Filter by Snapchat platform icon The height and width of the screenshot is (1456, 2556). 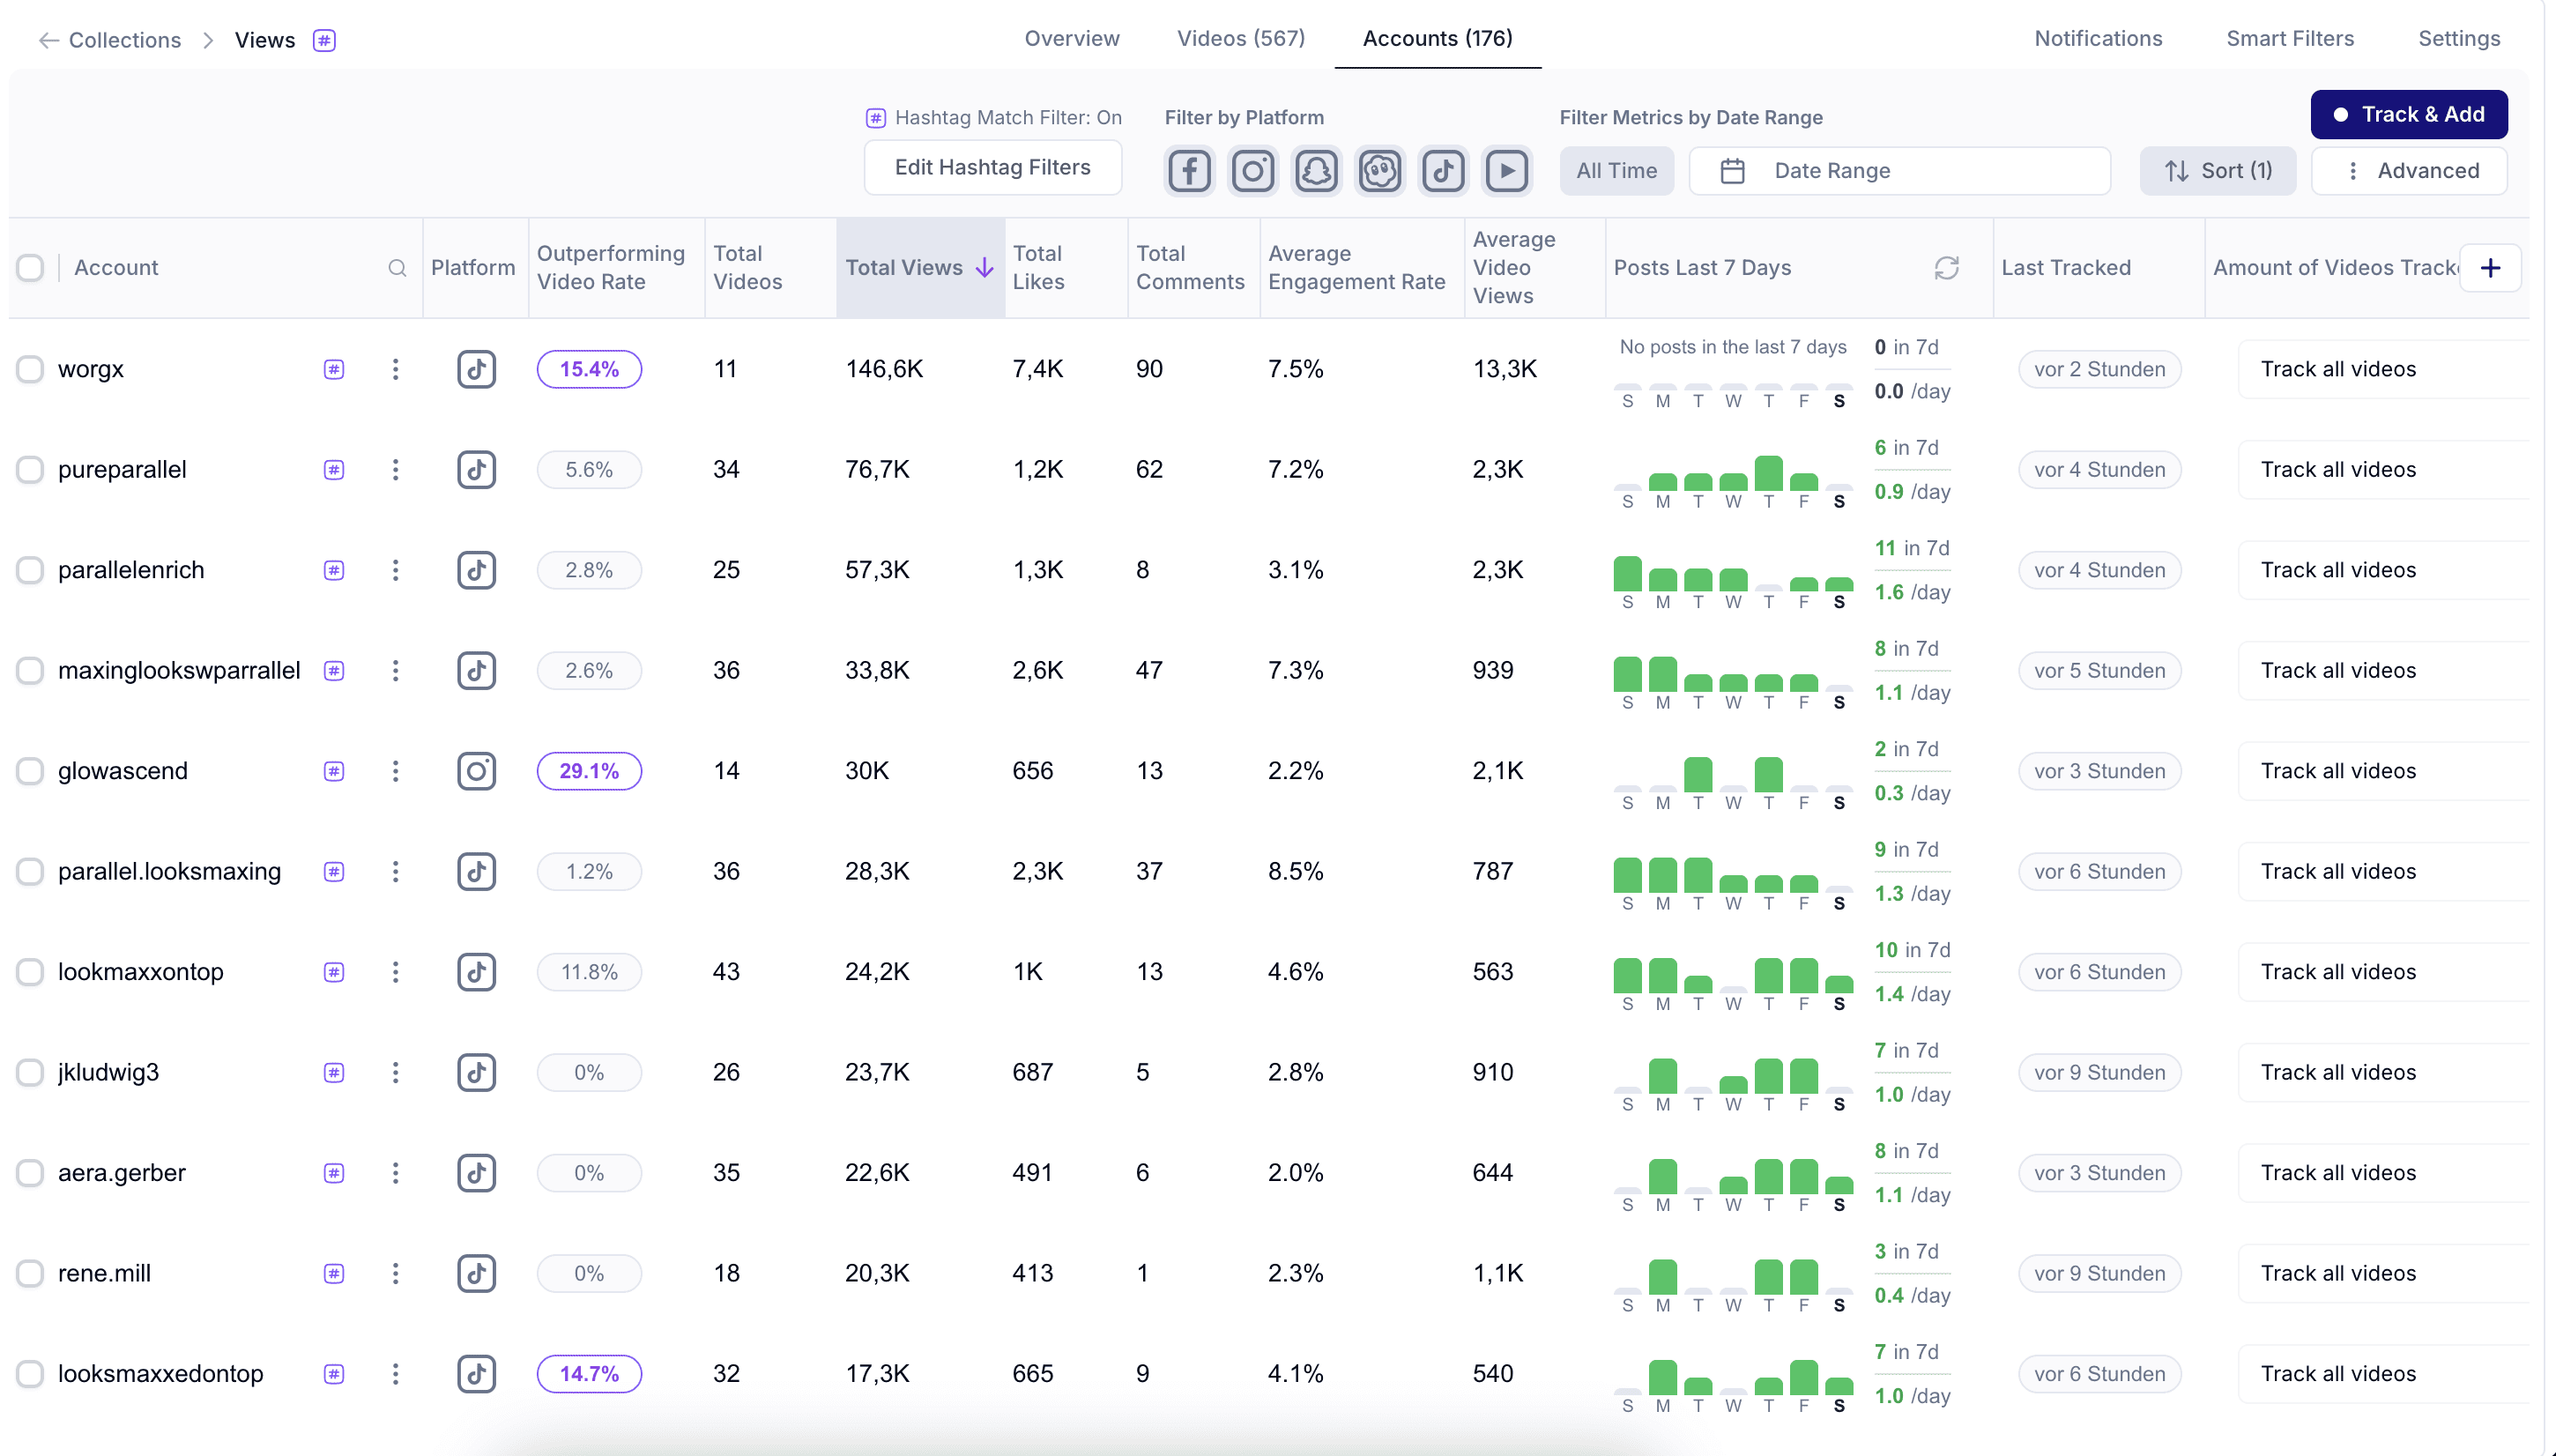tap(1316, 171)
